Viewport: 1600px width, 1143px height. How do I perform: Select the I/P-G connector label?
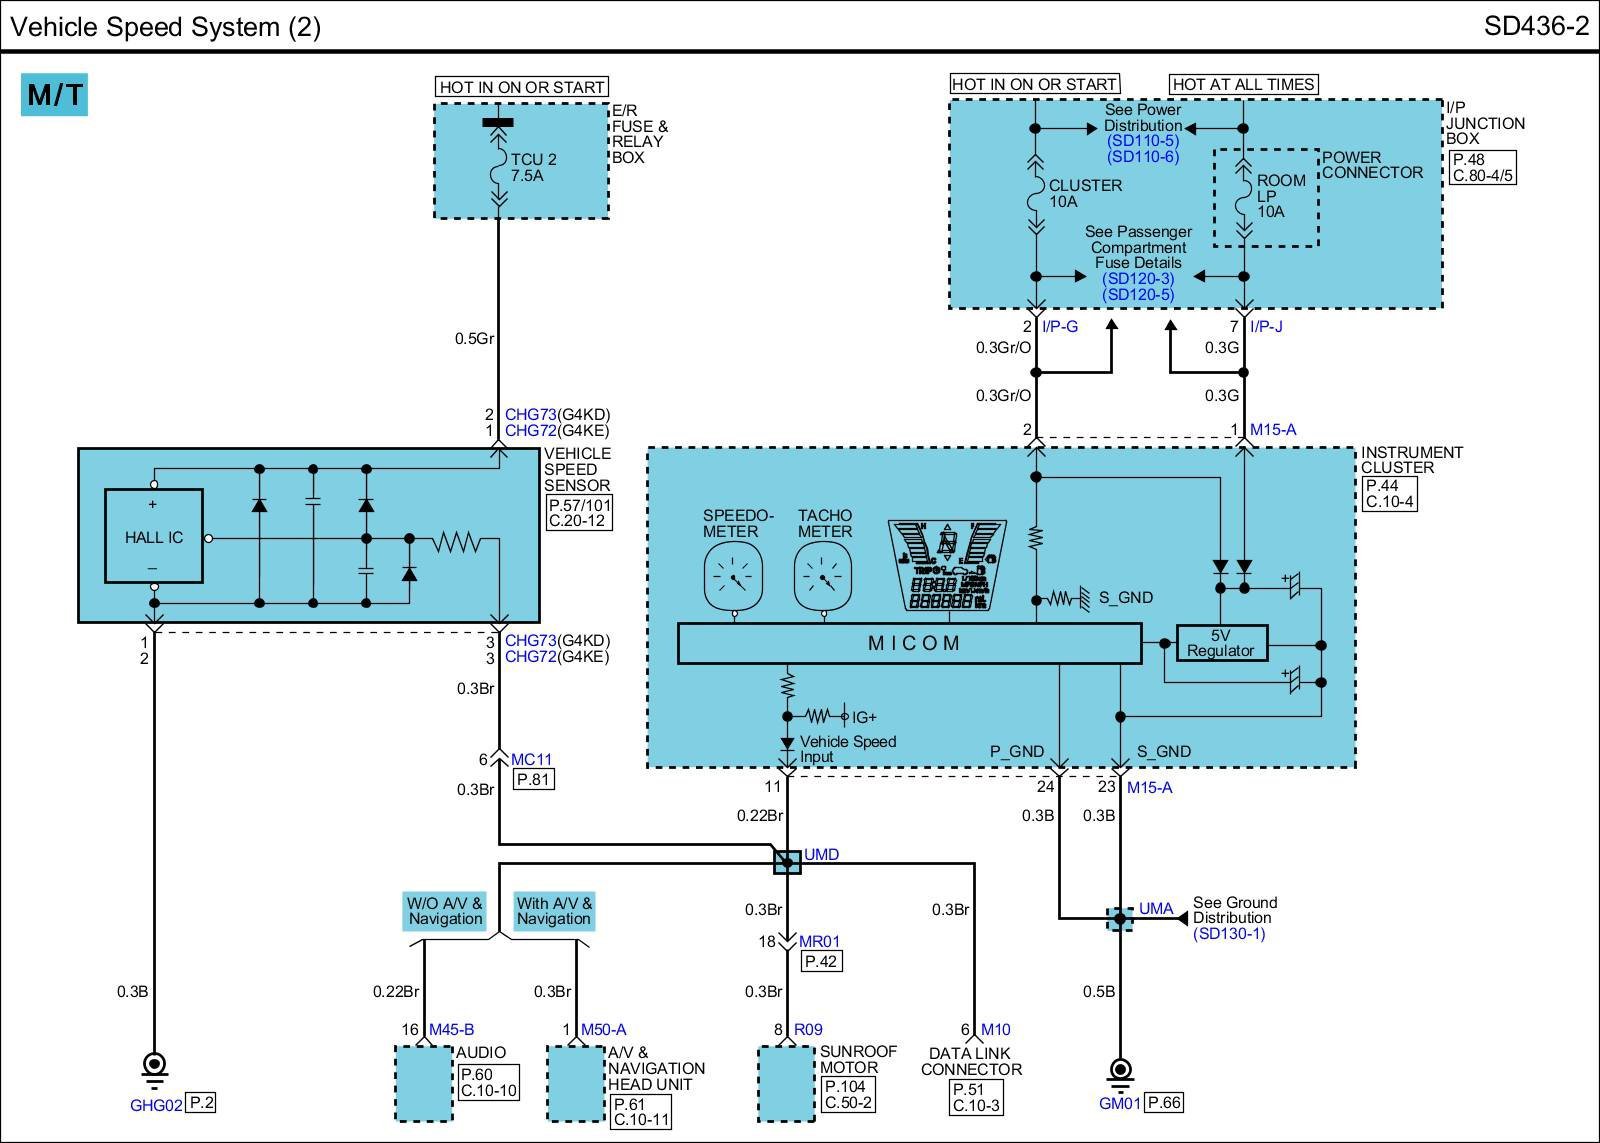[1060, 327]
